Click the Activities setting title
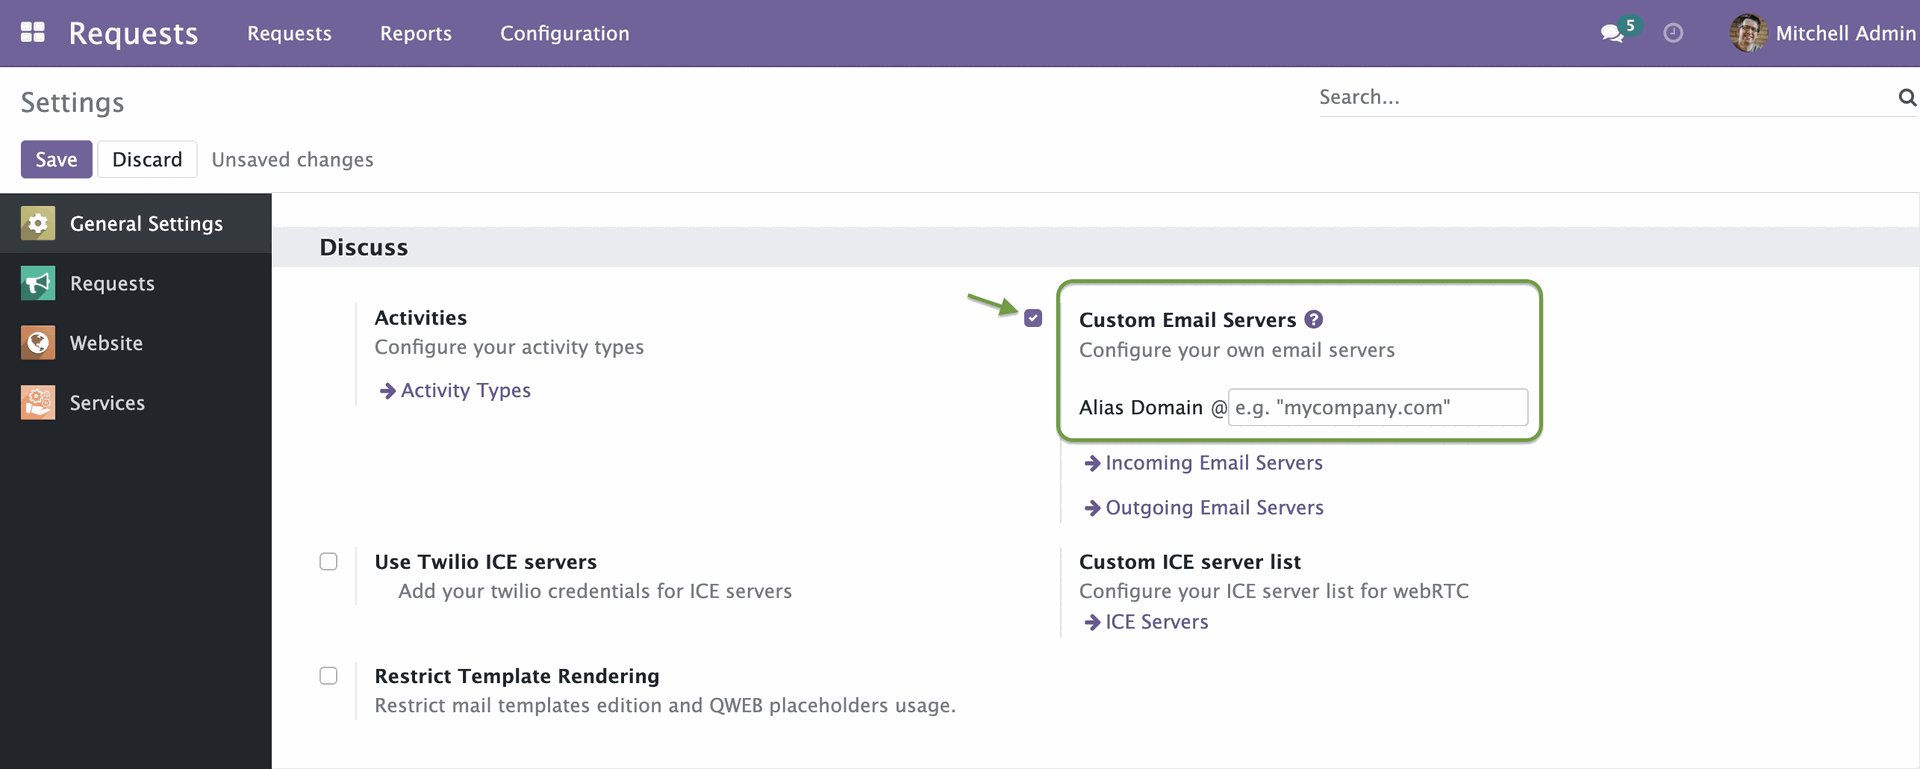 coord(421,317)
